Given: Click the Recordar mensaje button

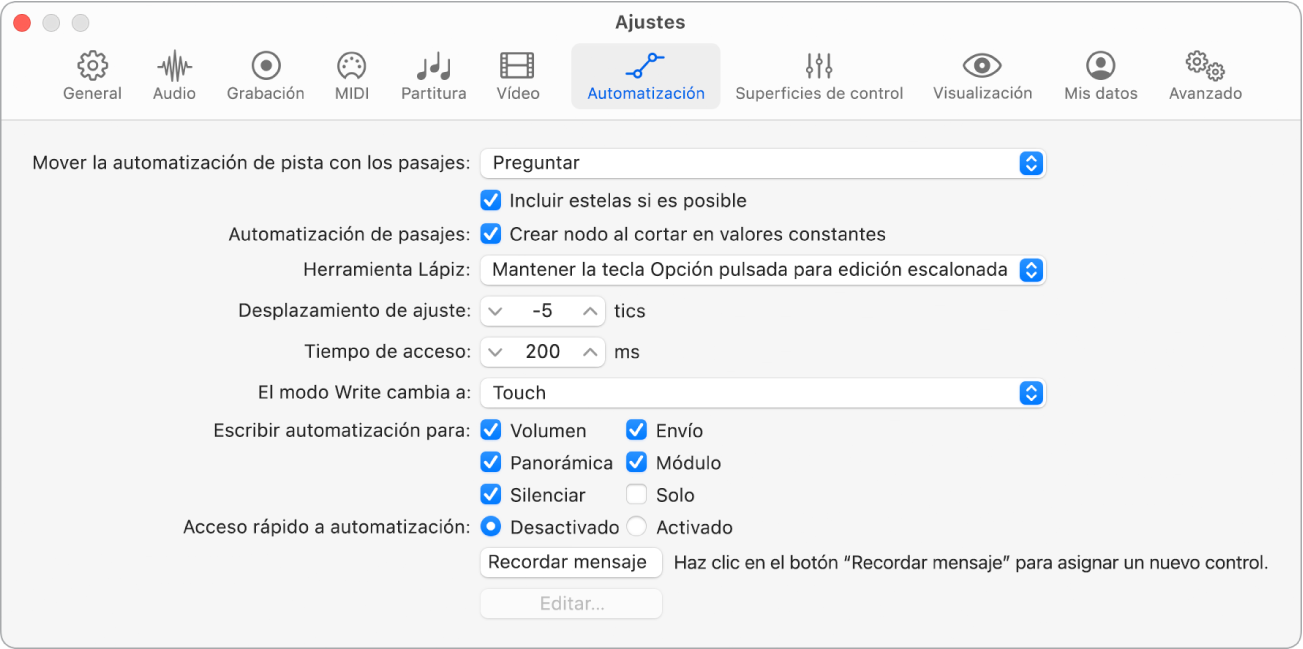Looking at the screenshot, I should coord(571,562).
